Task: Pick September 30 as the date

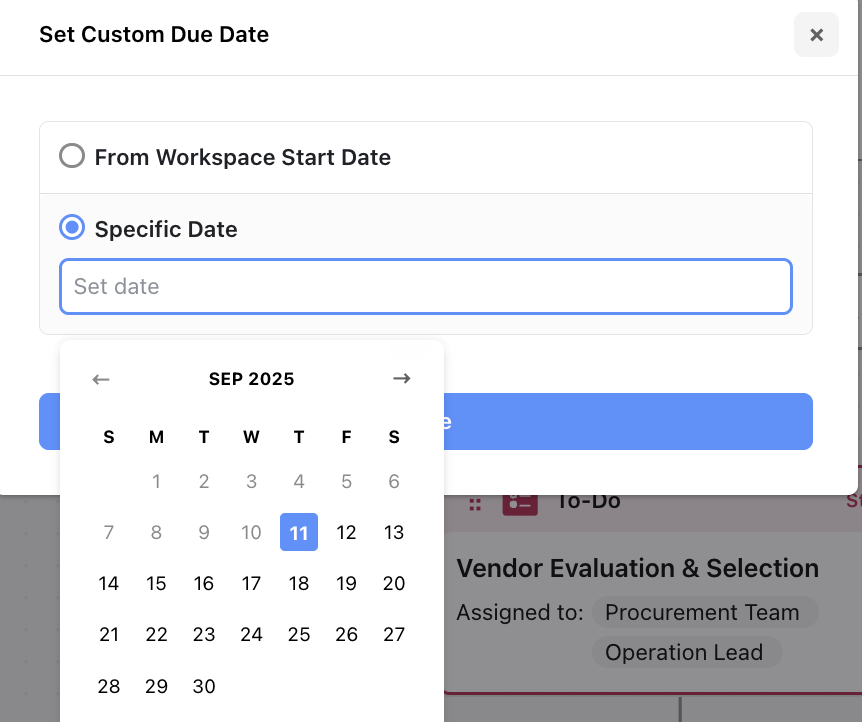Action: (x=204, y=687)
